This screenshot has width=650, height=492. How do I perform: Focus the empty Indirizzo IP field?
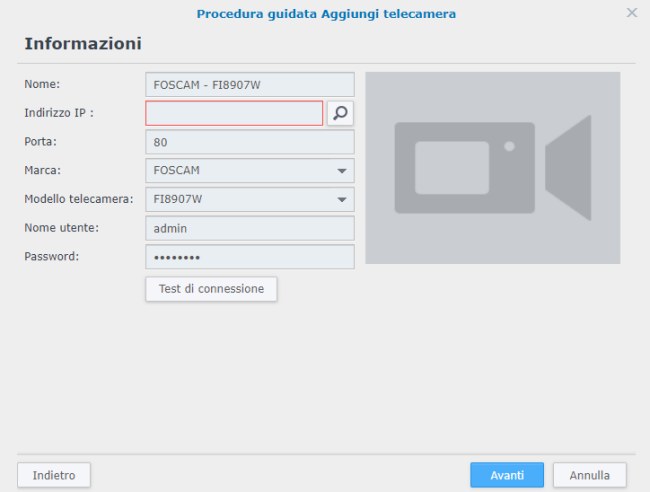click(x=234, y=113)
